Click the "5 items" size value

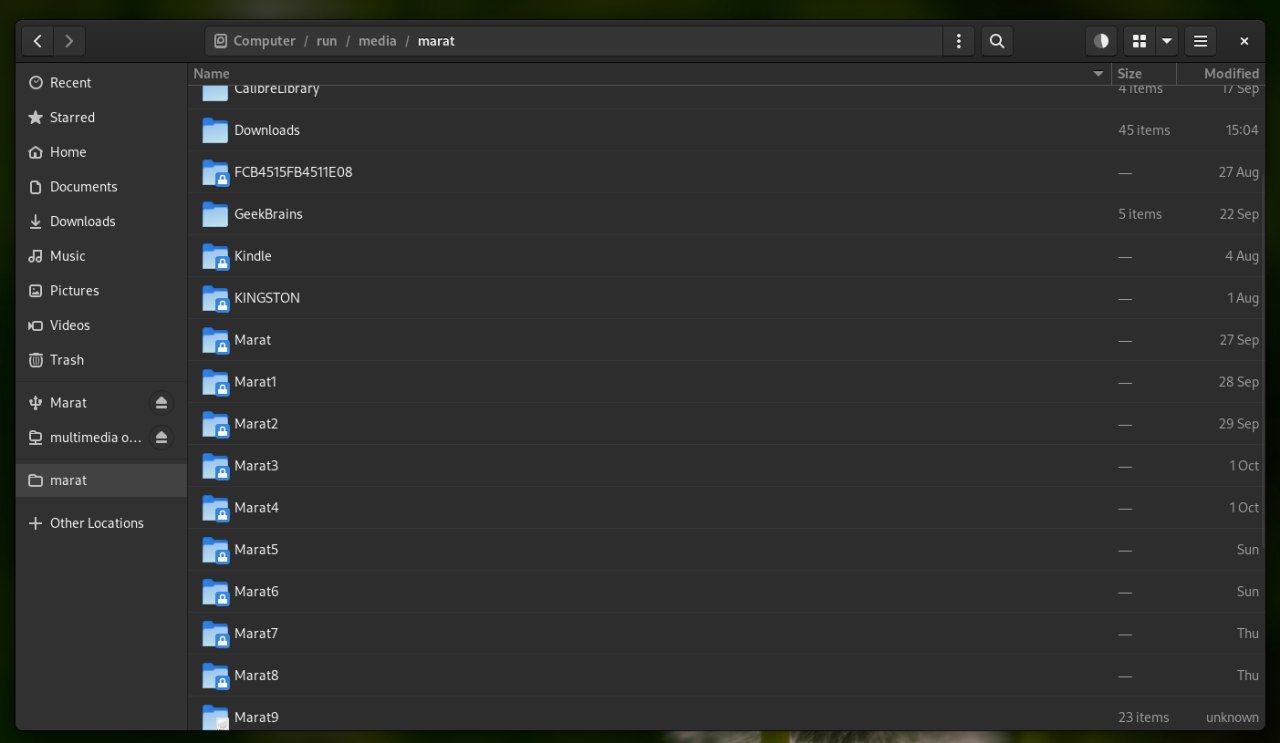click(x=1140, y=214)
